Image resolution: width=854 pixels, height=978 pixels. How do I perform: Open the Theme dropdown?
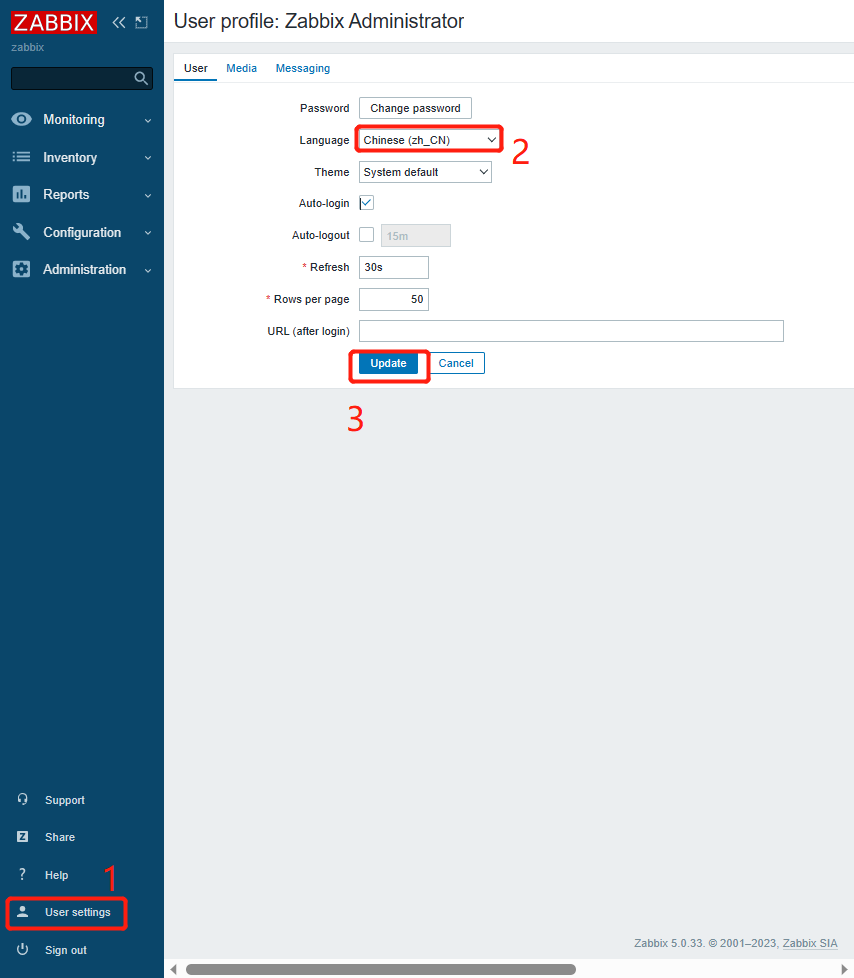pos(425,172)
